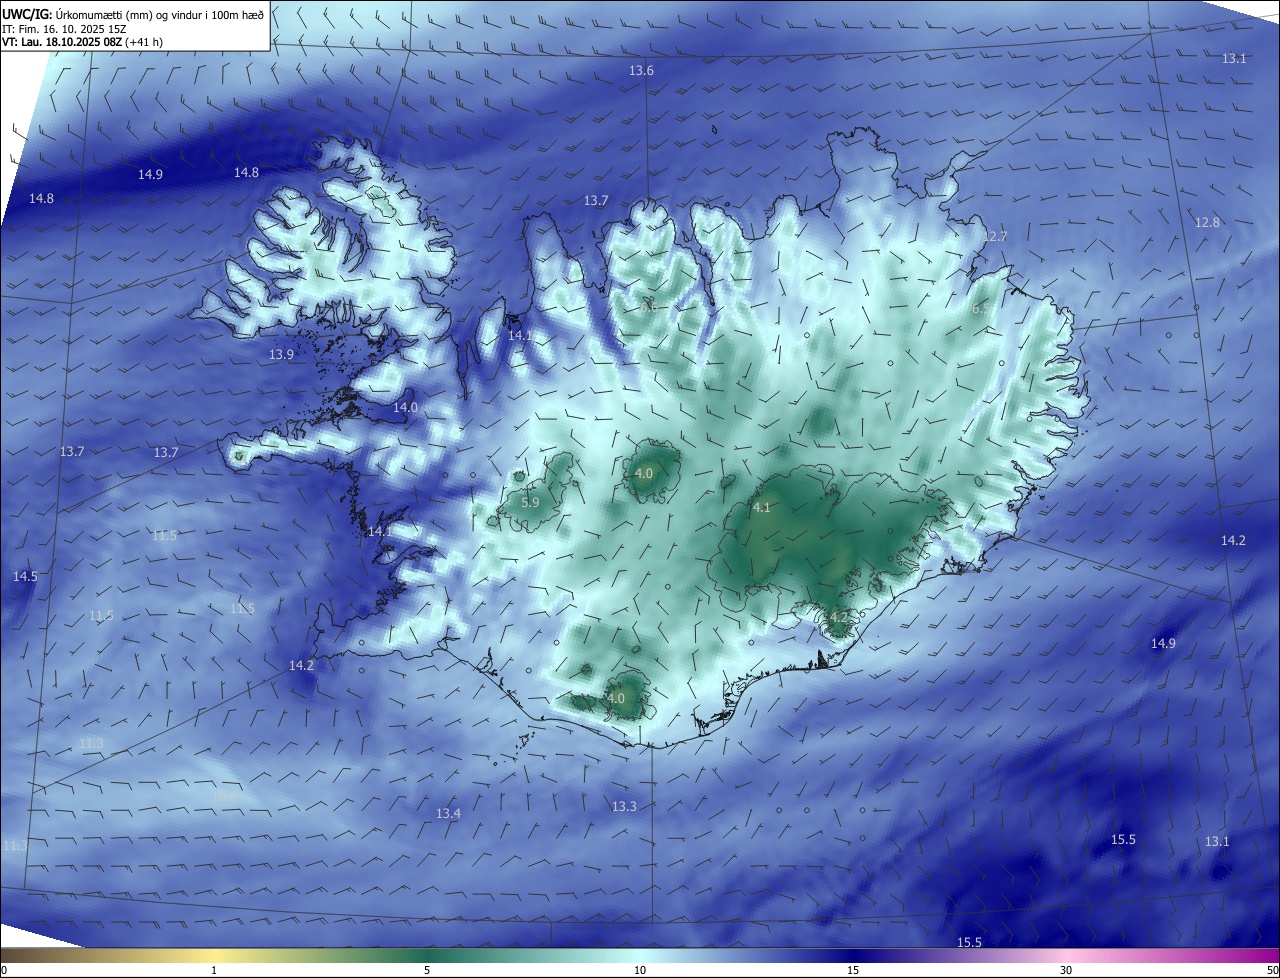Click the 4.1 value label
Screen dimensions: 1280x978
(x=761, y=507)
